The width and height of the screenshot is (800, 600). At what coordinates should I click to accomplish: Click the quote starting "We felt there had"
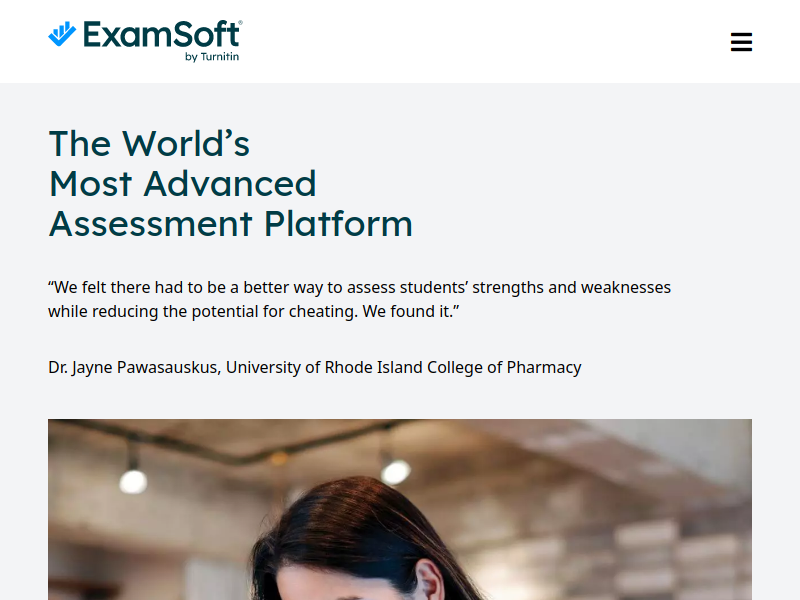click(x=359, y=299)
